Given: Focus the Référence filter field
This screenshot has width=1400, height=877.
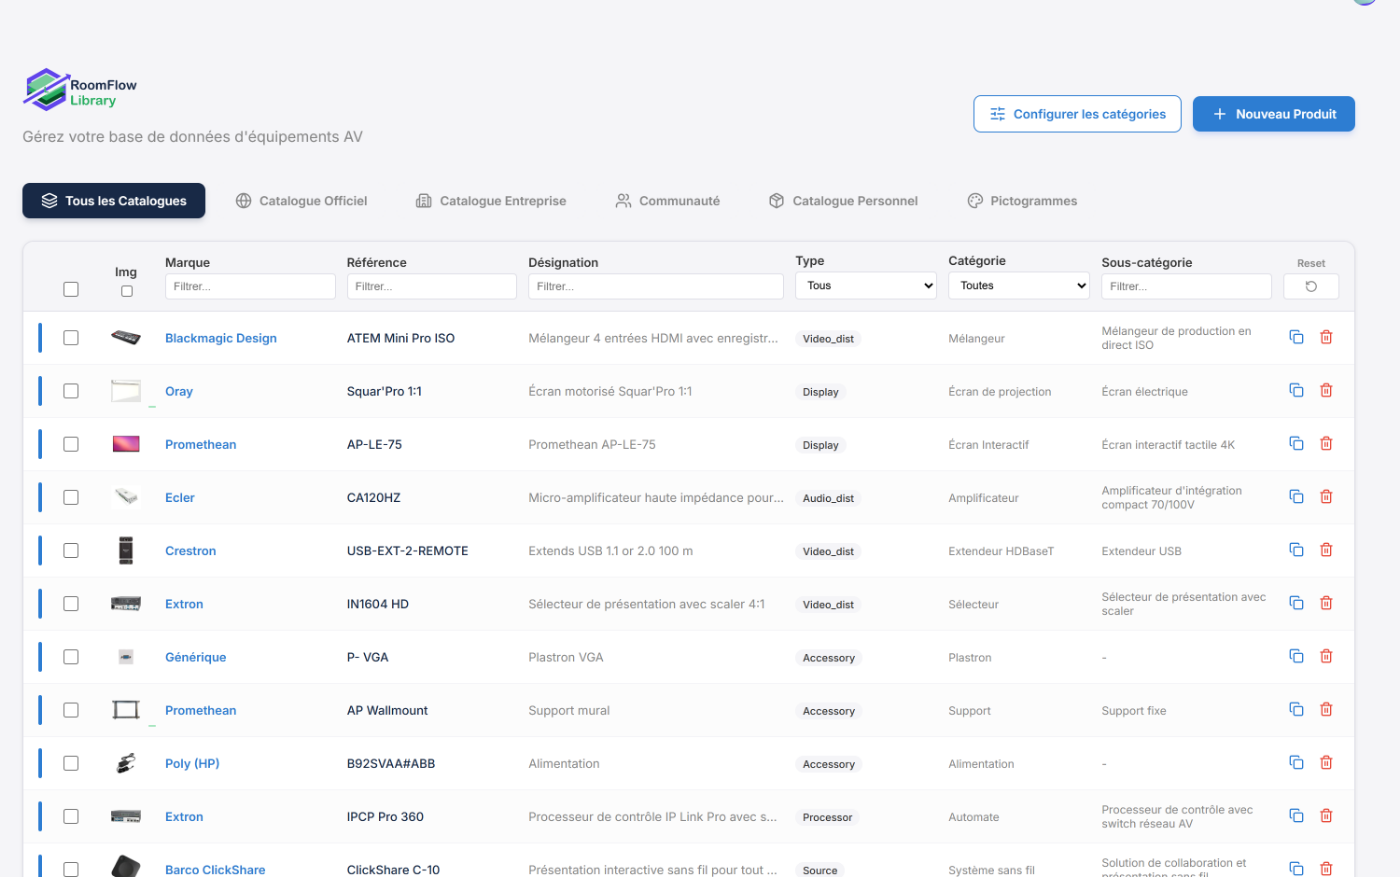Looking at the screenshot, I should tap(432, 286).
